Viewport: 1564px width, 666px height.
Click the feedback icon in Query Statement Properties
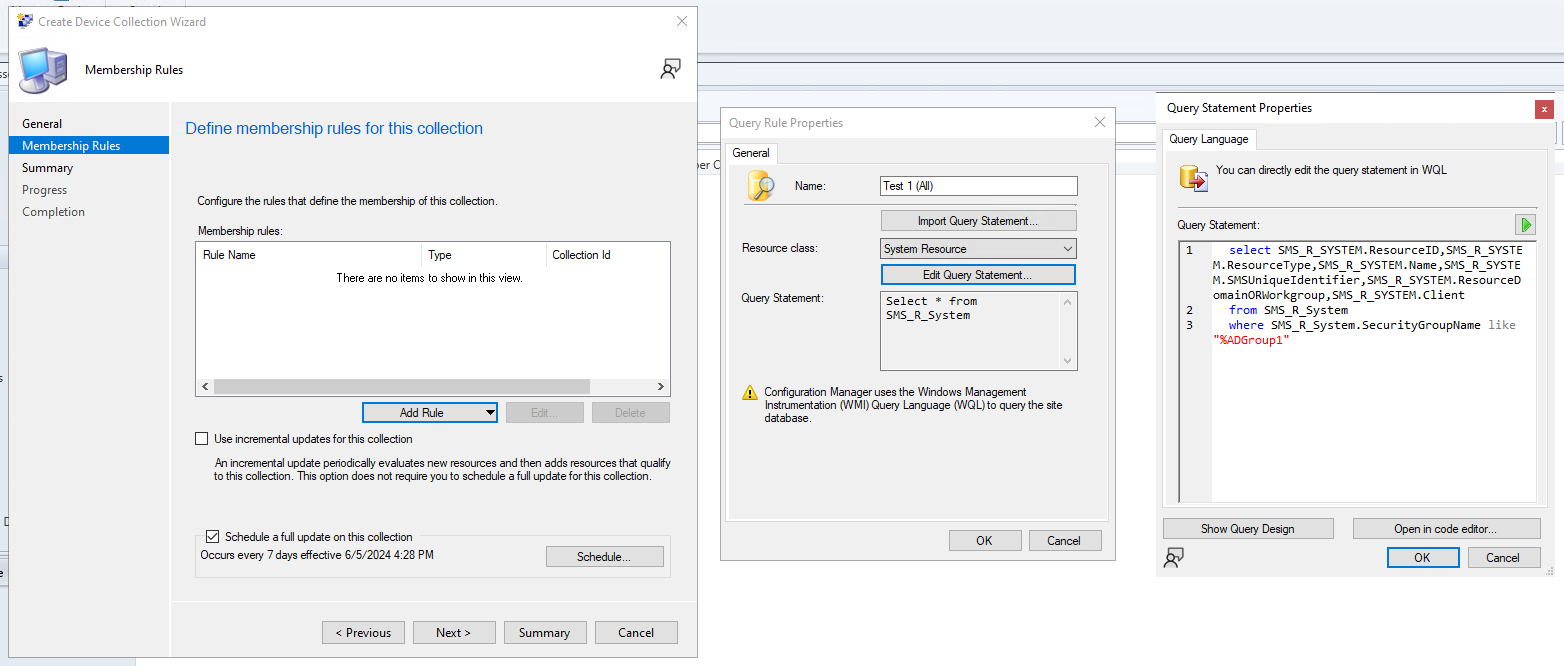[x=1174, y=558]
